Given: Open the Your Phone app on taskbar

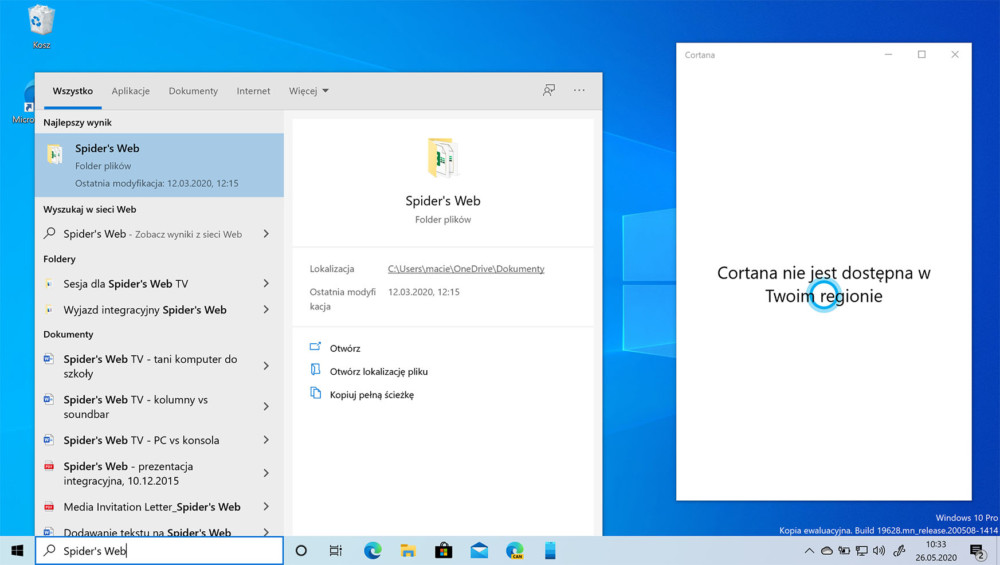Looking at the screenshot, I should tap(550, 550).
